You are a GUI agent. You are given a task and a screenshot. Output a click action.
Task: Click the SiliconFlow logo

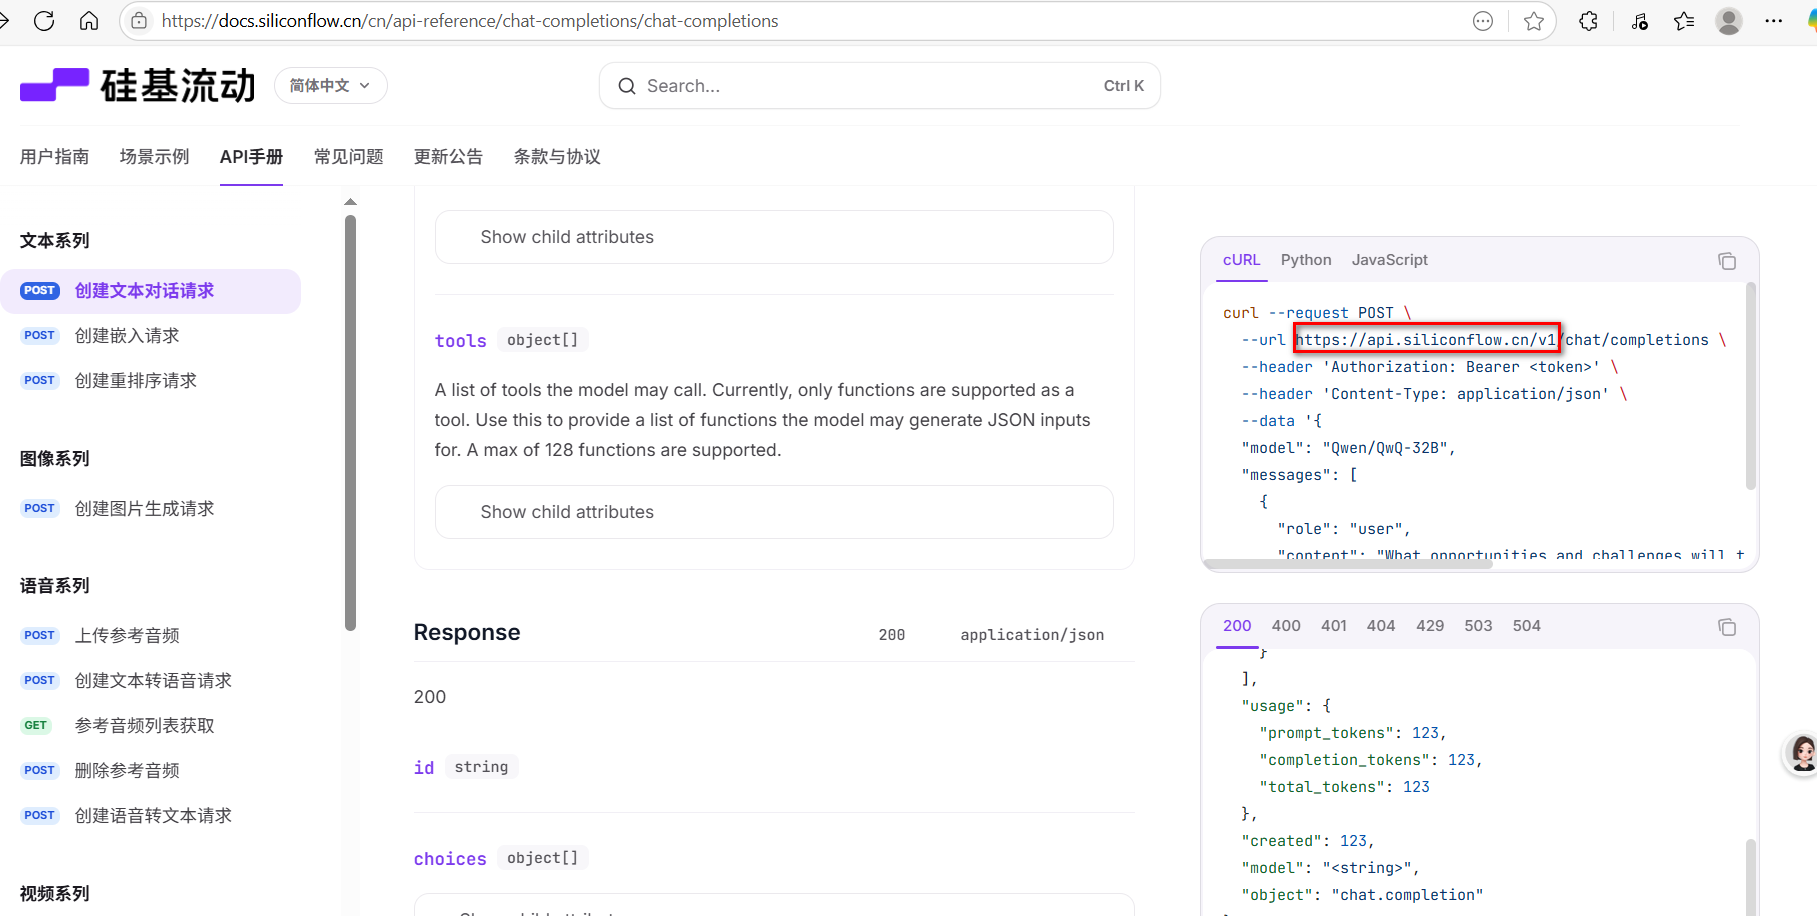(138, 86)
